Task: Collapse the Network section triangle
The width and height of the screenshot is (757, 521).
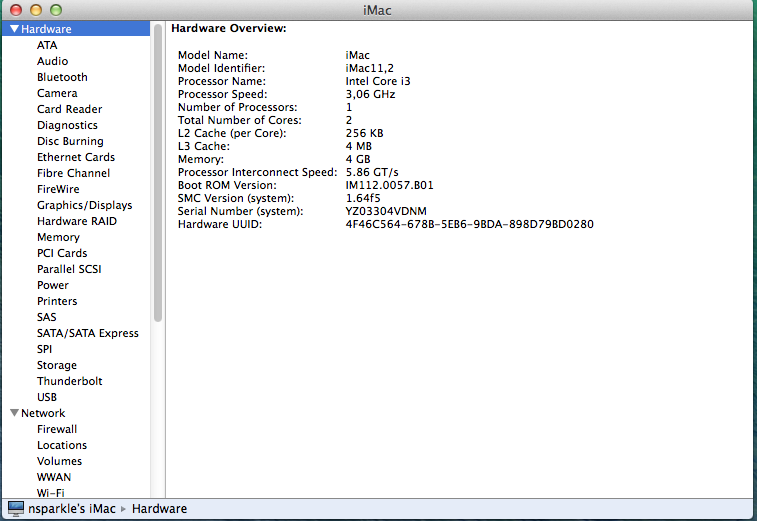Action: 14,413
